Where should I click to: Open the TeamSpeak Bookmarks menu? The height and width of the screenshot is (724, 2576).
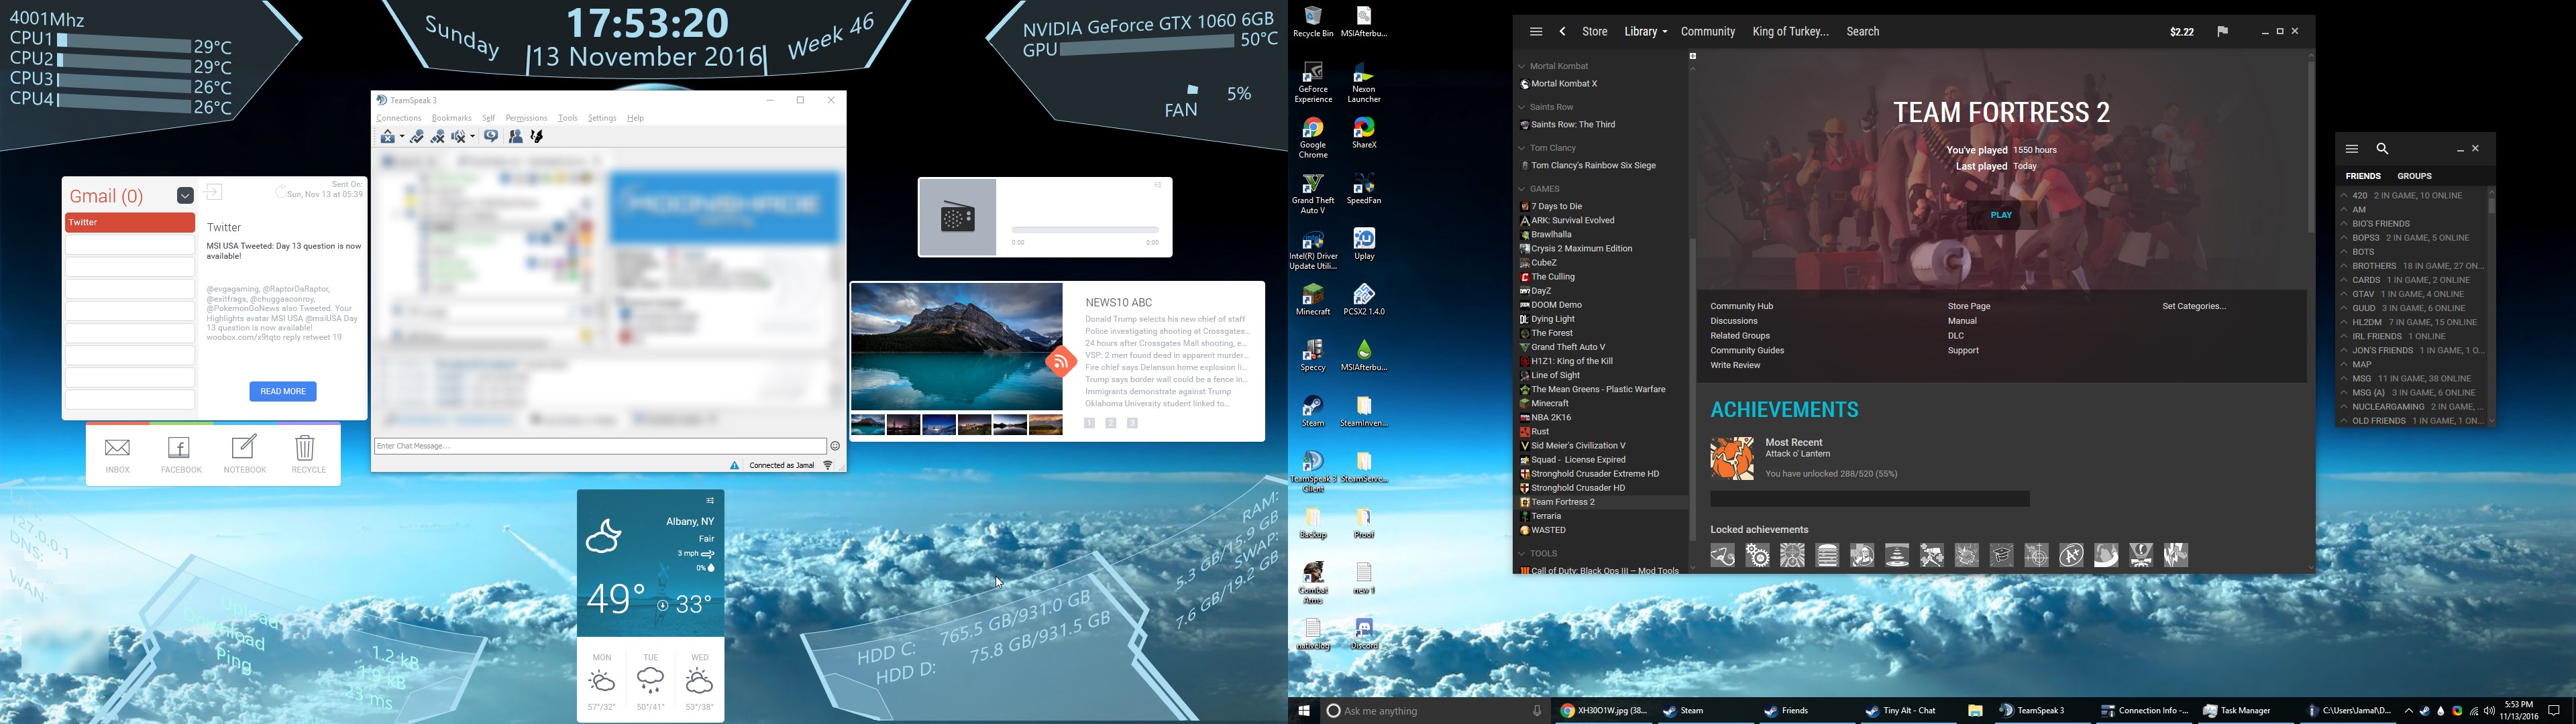[451, 118]
